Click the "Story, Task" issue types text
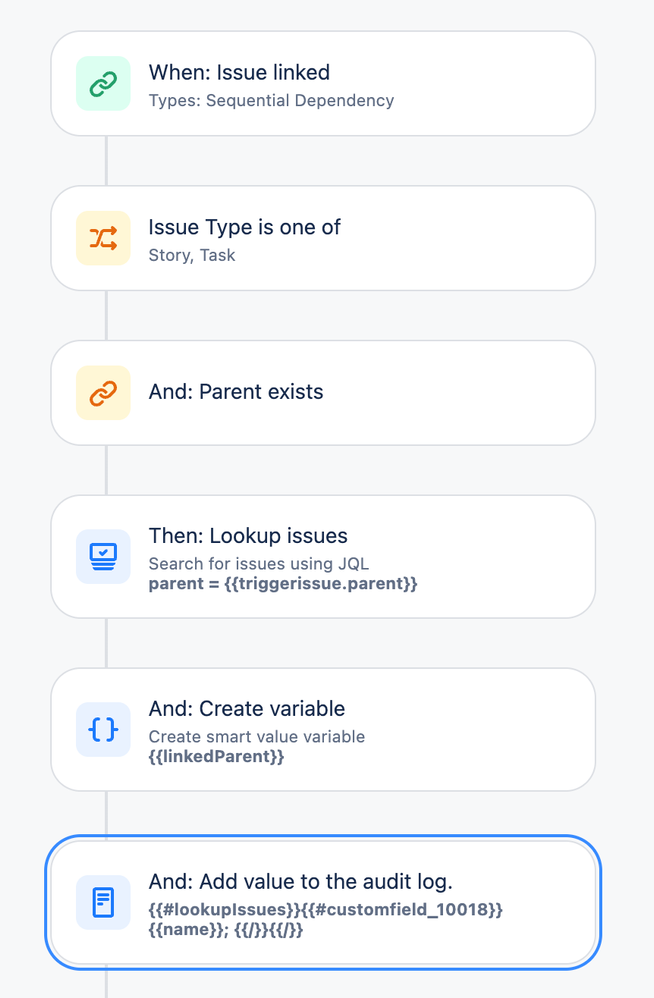 (192, 255)
